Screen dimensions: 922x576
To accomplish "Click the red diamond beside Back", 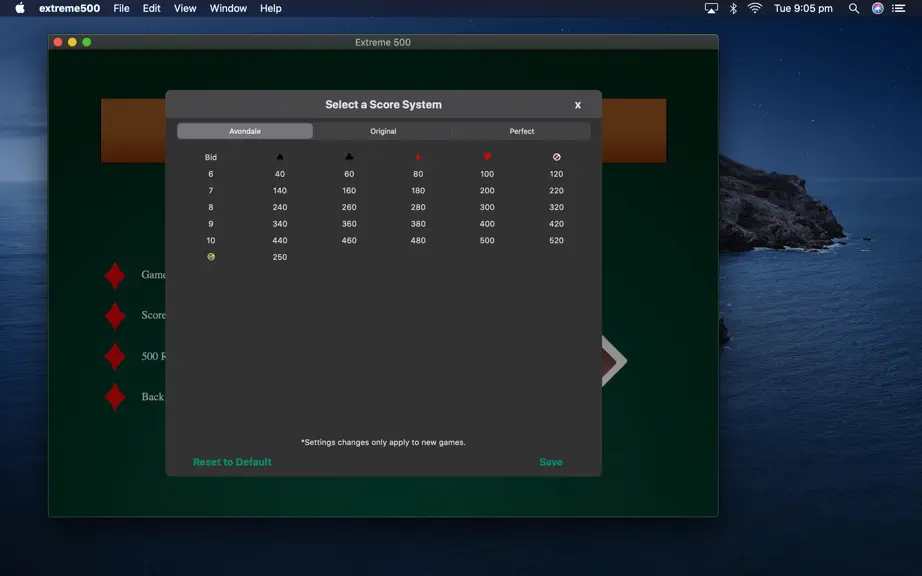I will pos(115,397).
